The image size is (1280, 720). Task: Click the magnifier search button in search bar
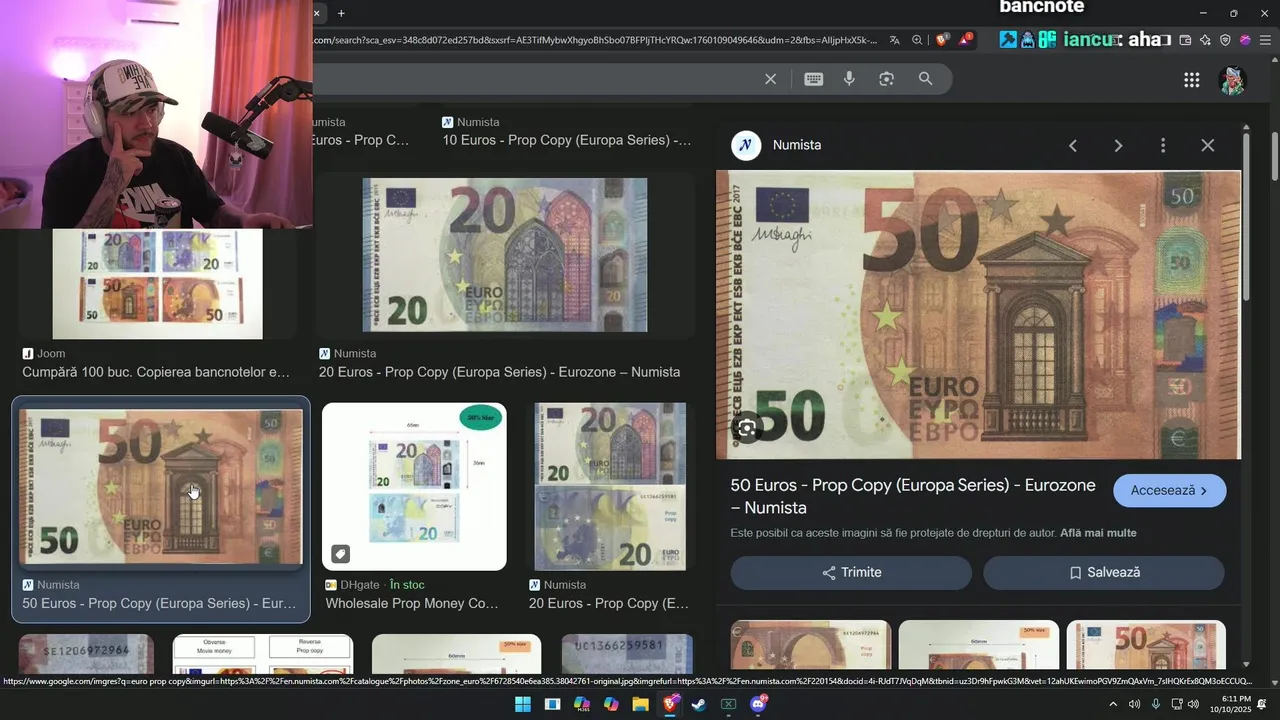tap(925, 79)
